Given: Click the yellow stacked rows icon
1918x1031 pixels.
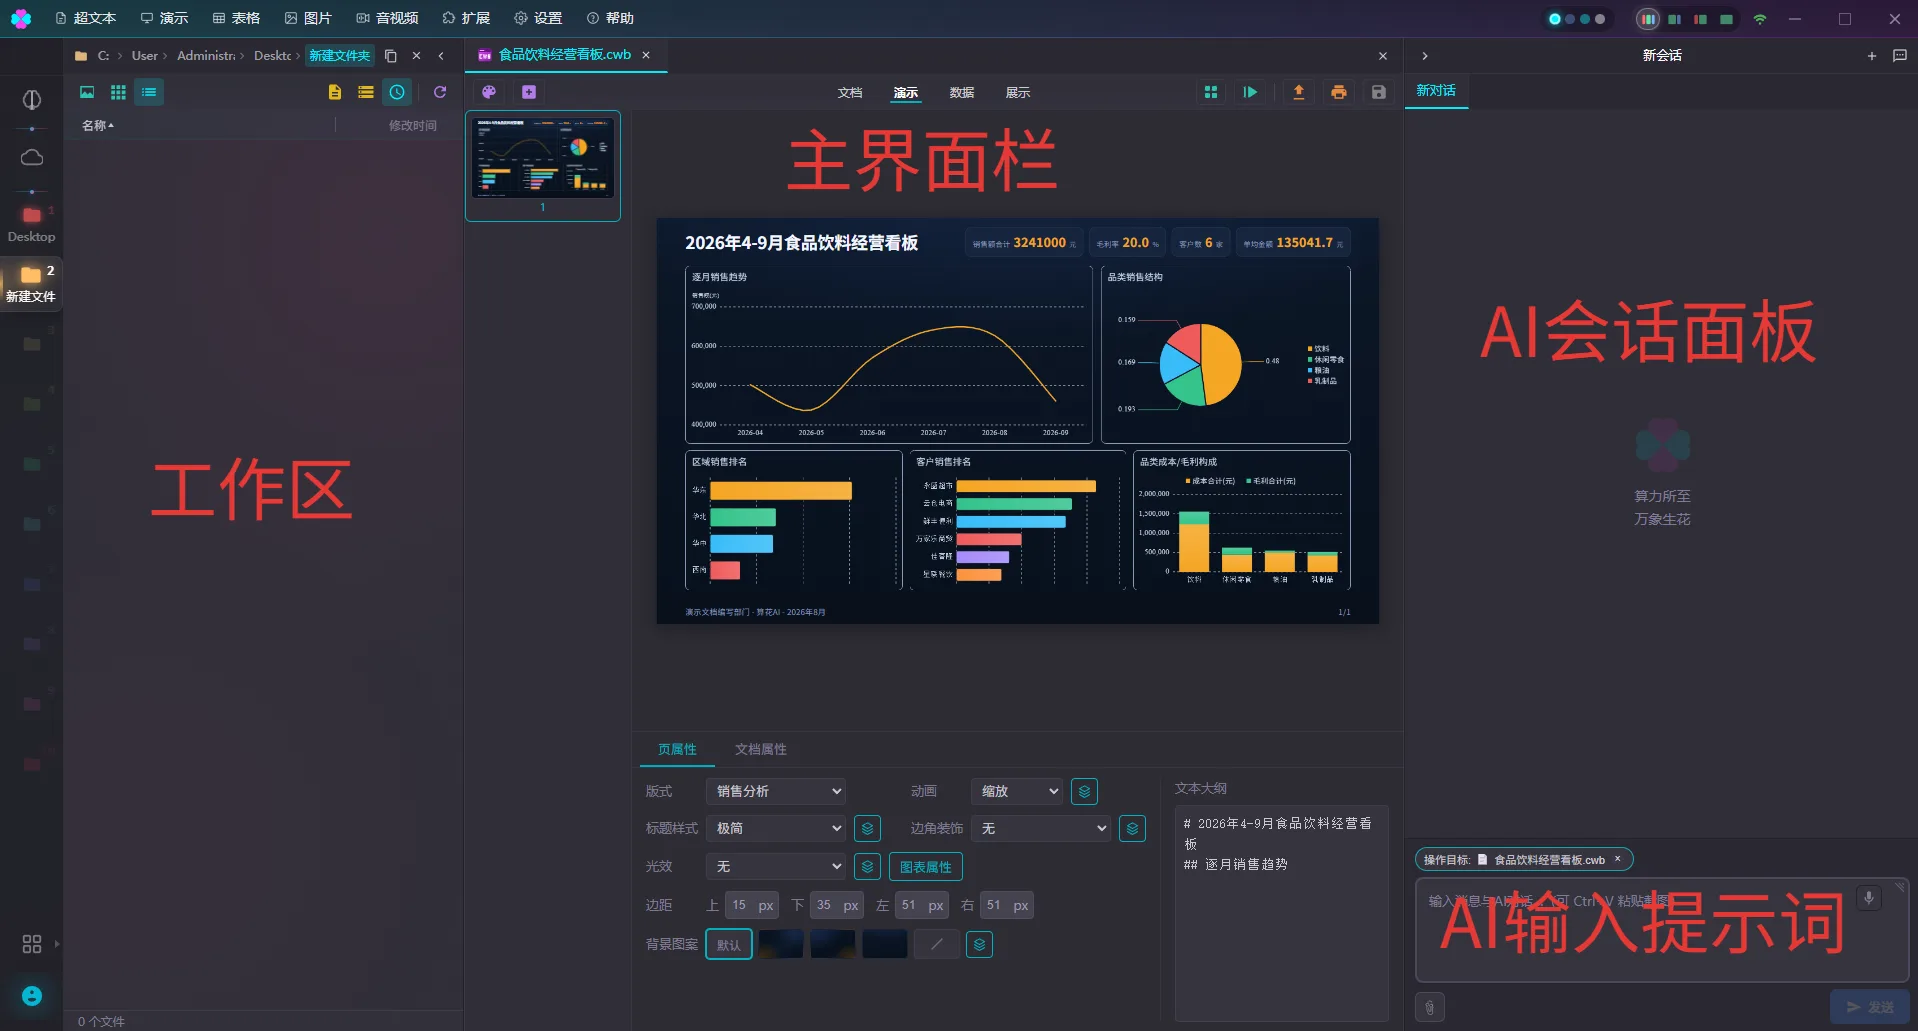Looking at the screenshot, I should click(x=366, y=92).
